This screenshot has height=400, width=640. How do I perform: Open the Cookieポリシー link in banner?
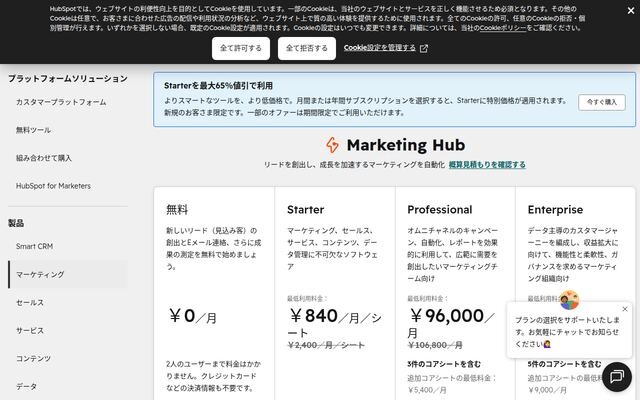pyautogui.click(x=503, y=28)
